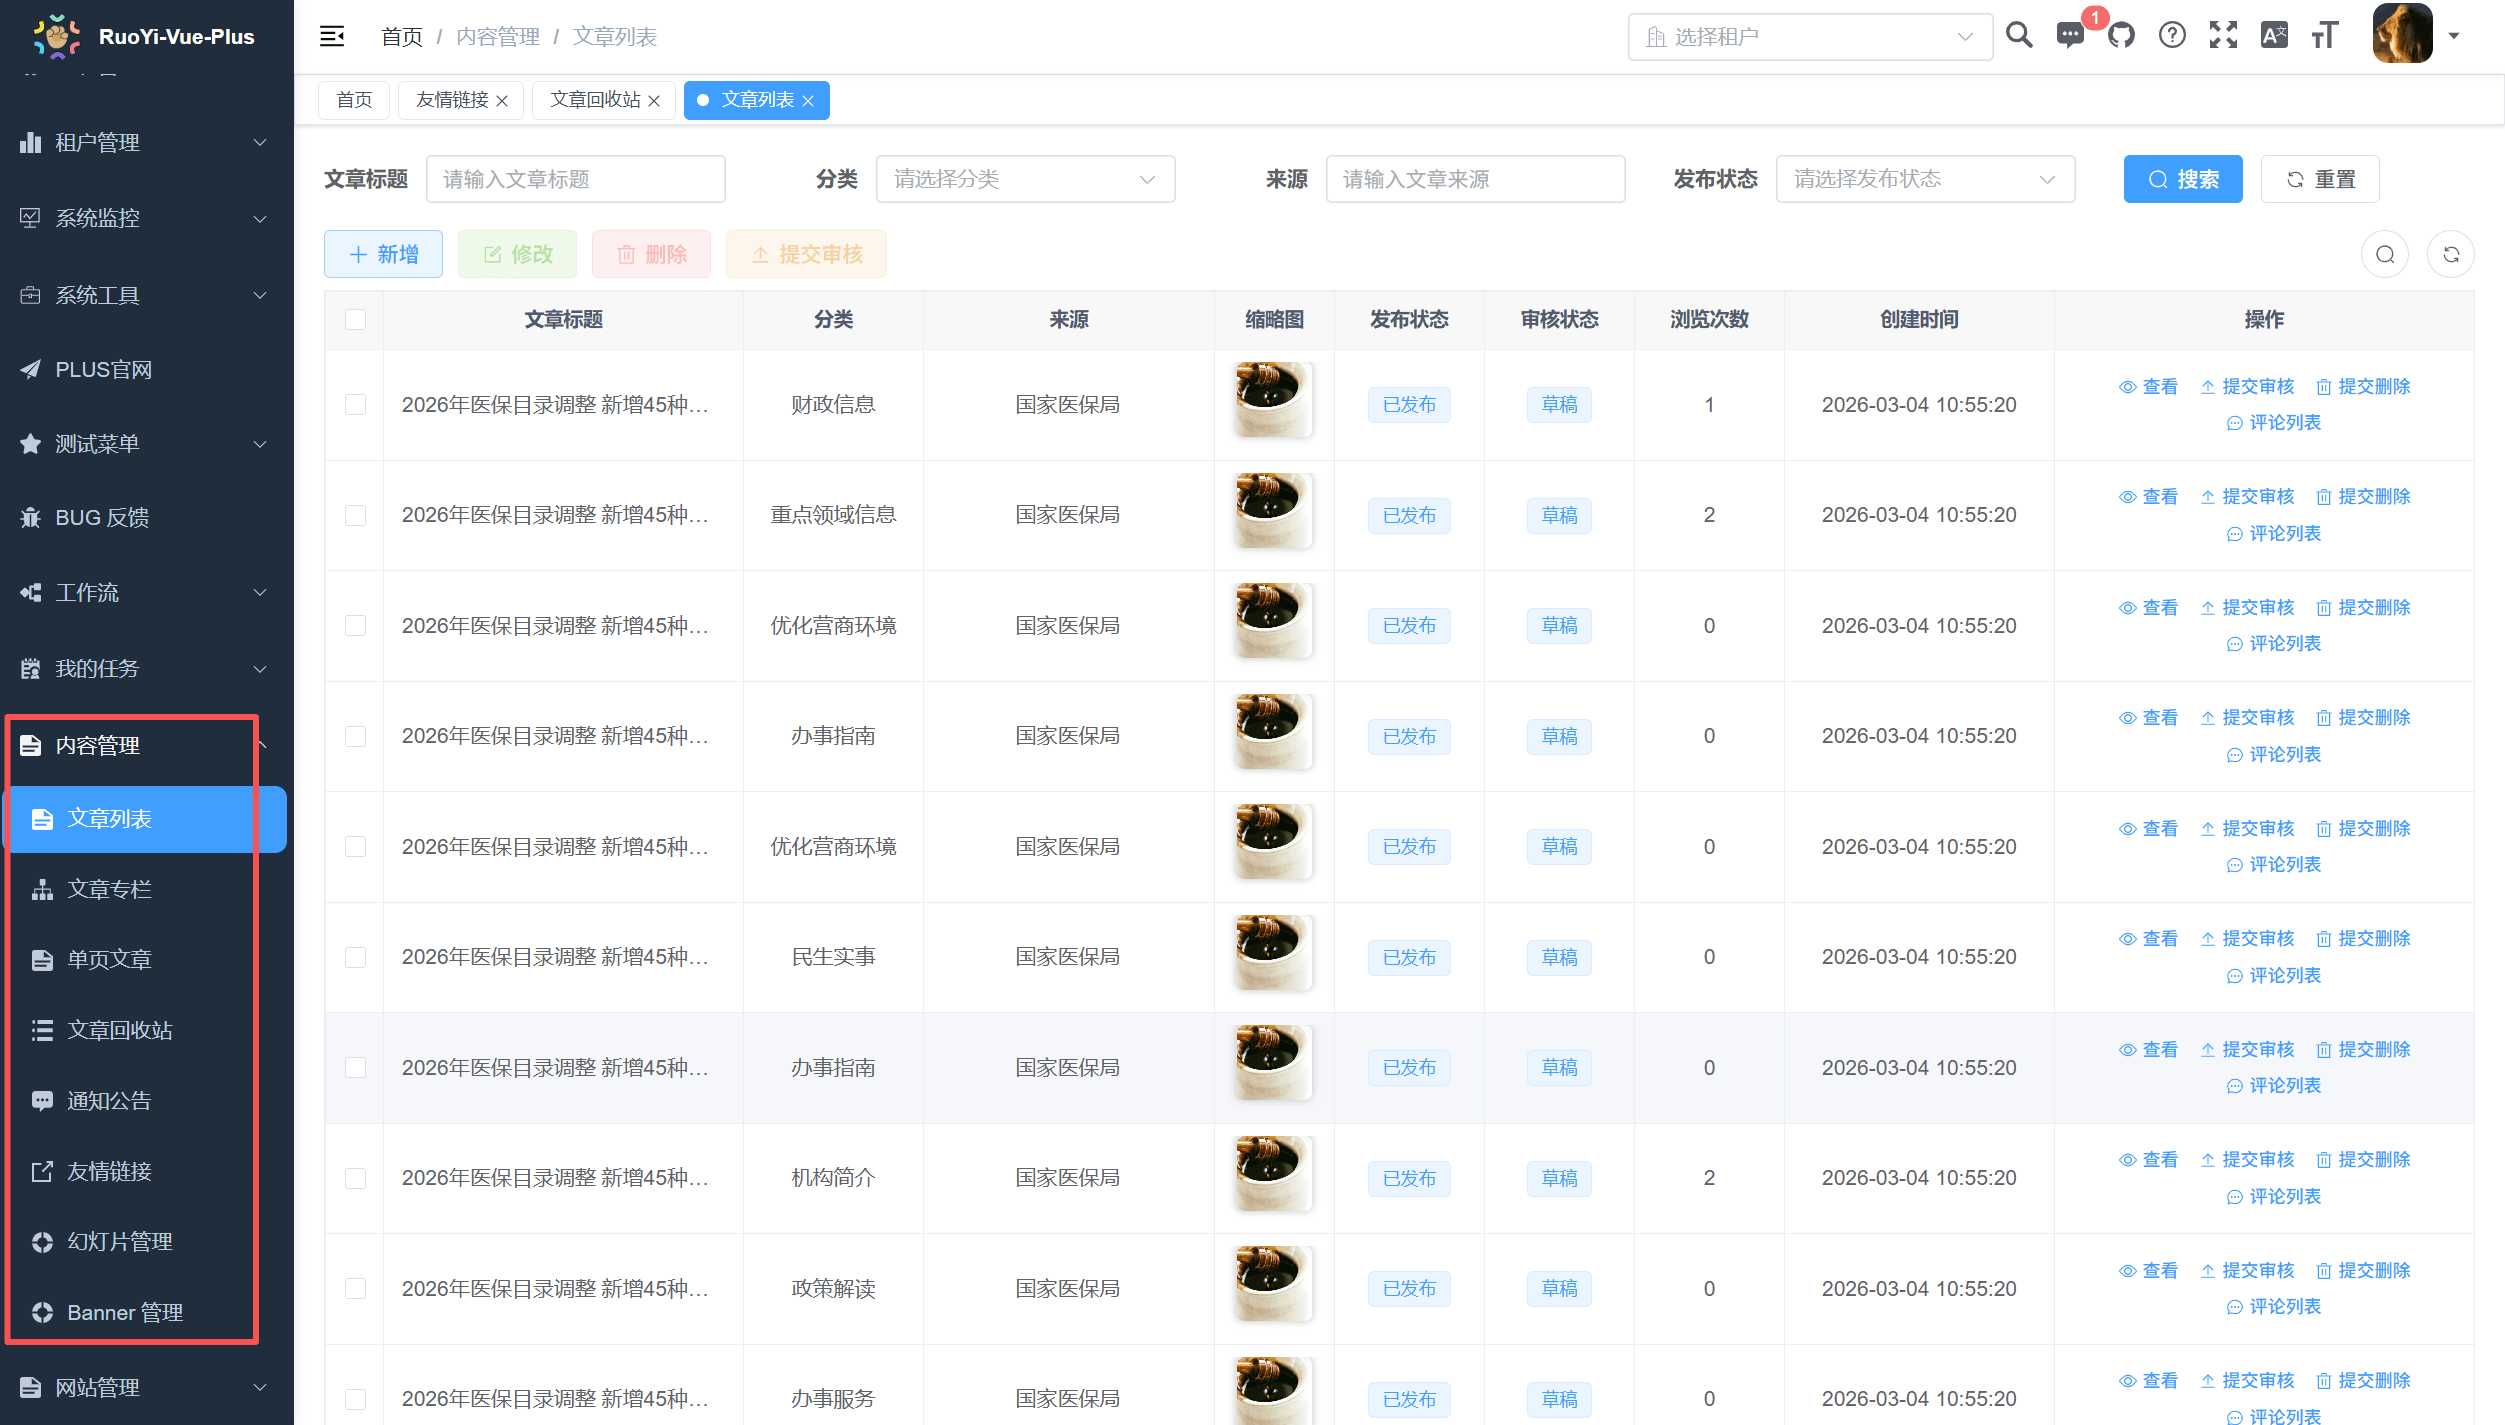Open the font size icon
The height and width of the screenshot is (1425, 2505).
pos(2325,36)
